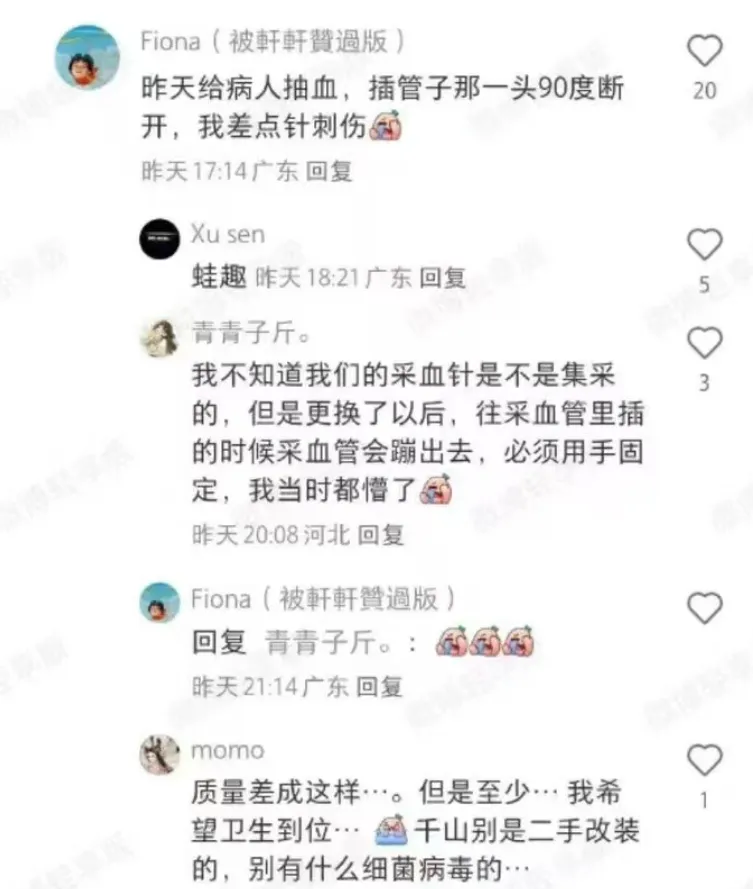753x889 pixels.
Task: Open Fiona's profile avatar on top comment
Action: pyautogui.click(x=87, y=57)
